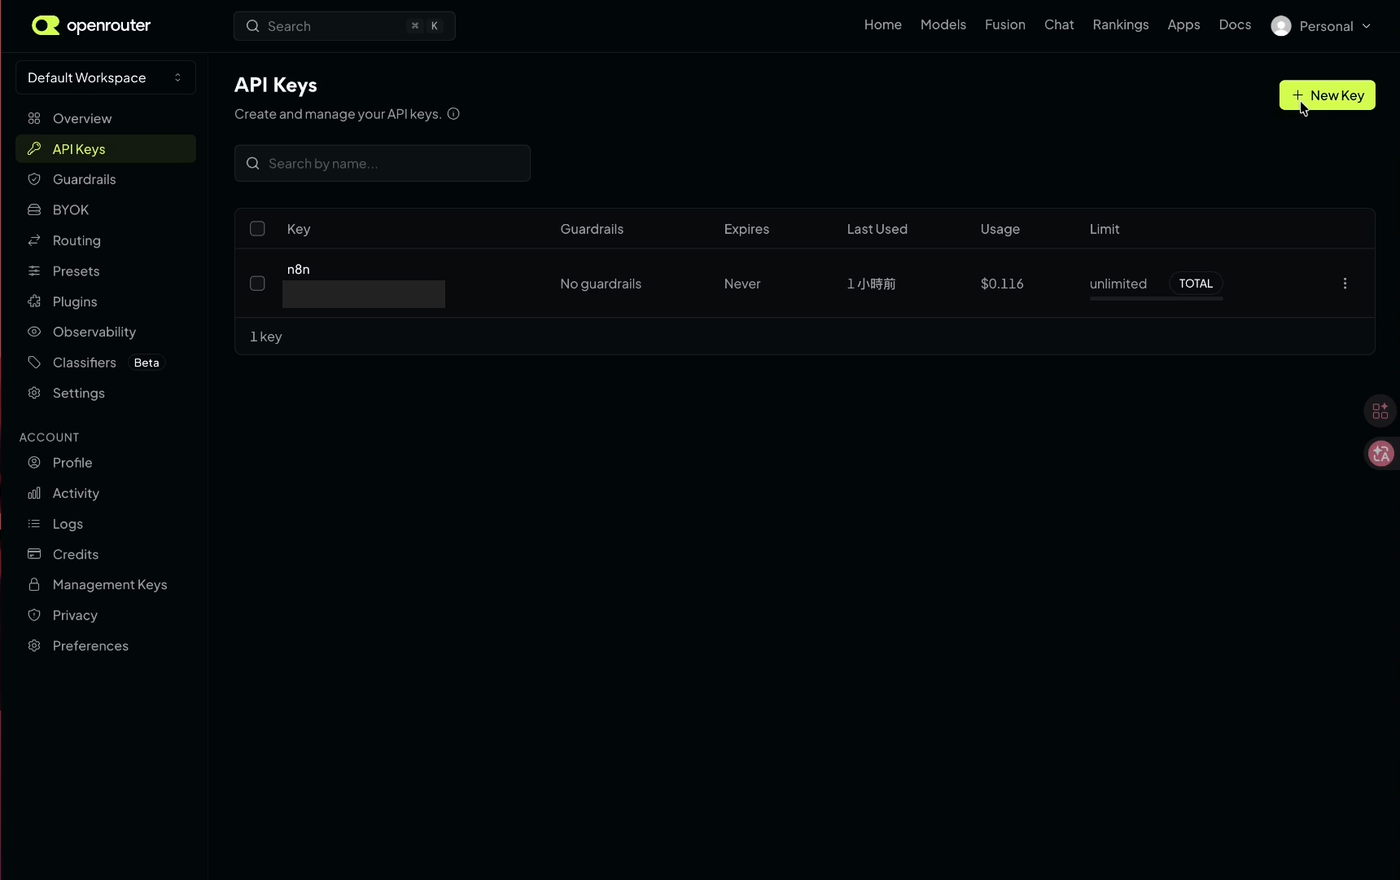
Task: Click the Profile person icon
Action: [x=34, y=463]
